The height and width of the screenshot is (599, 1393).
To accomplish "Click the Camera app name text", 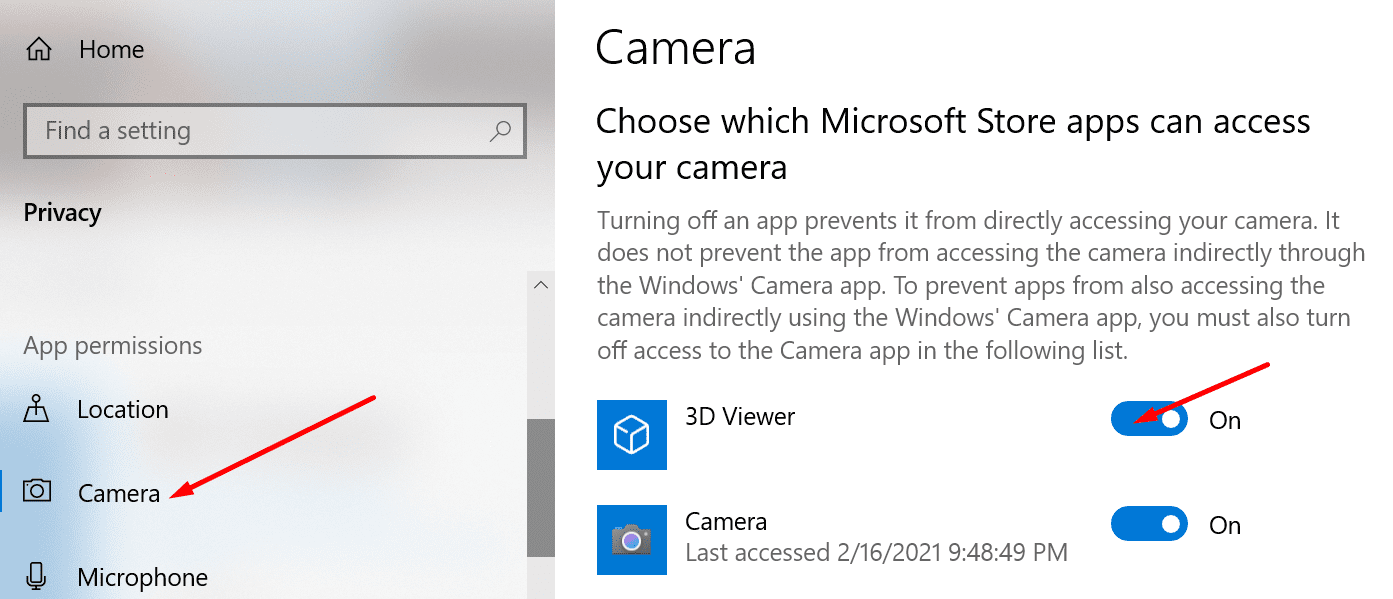I will (726, 521).
